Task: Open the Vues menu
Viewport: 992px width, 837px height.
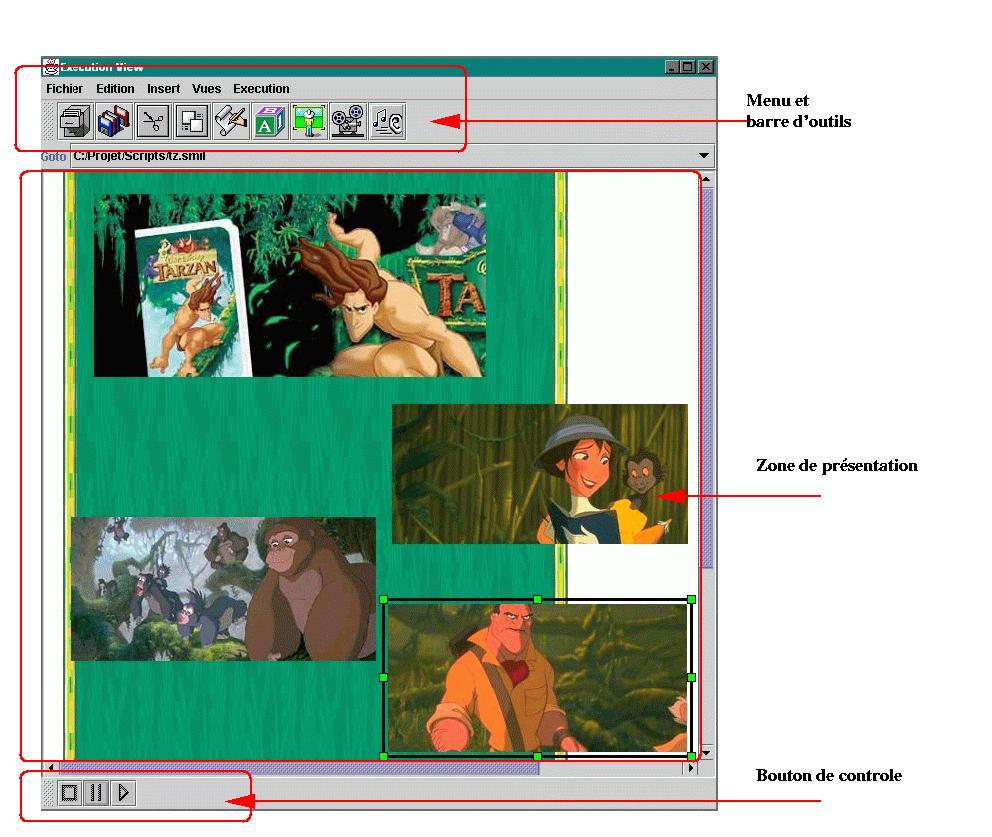Action: point(206,89)
